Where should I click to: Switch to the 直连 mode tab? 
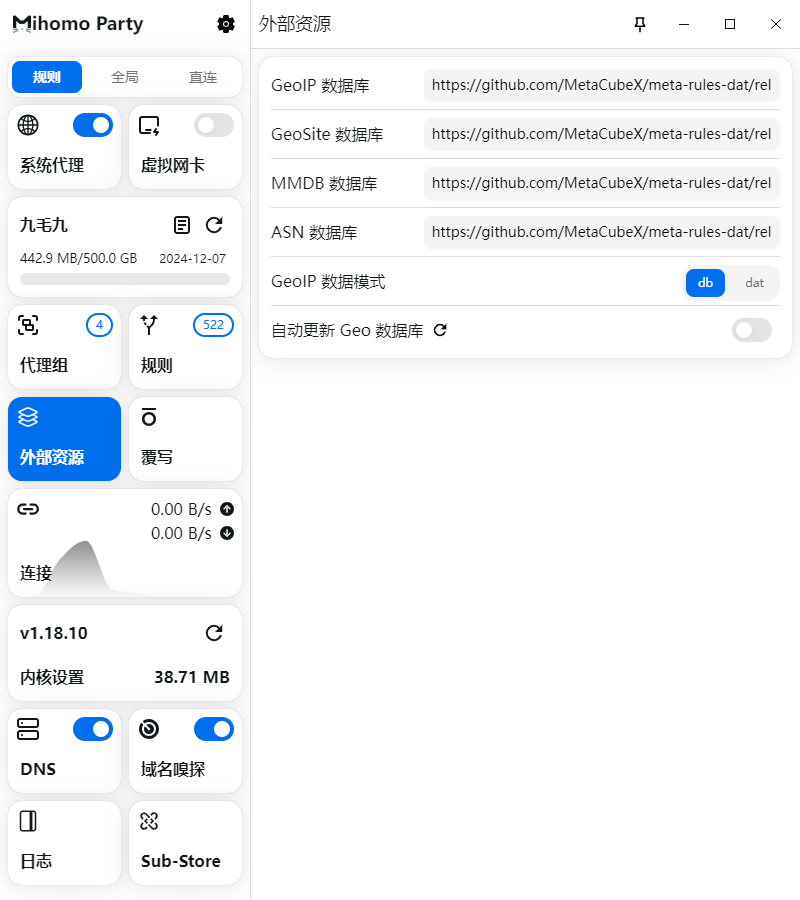(x=203, y=77)
